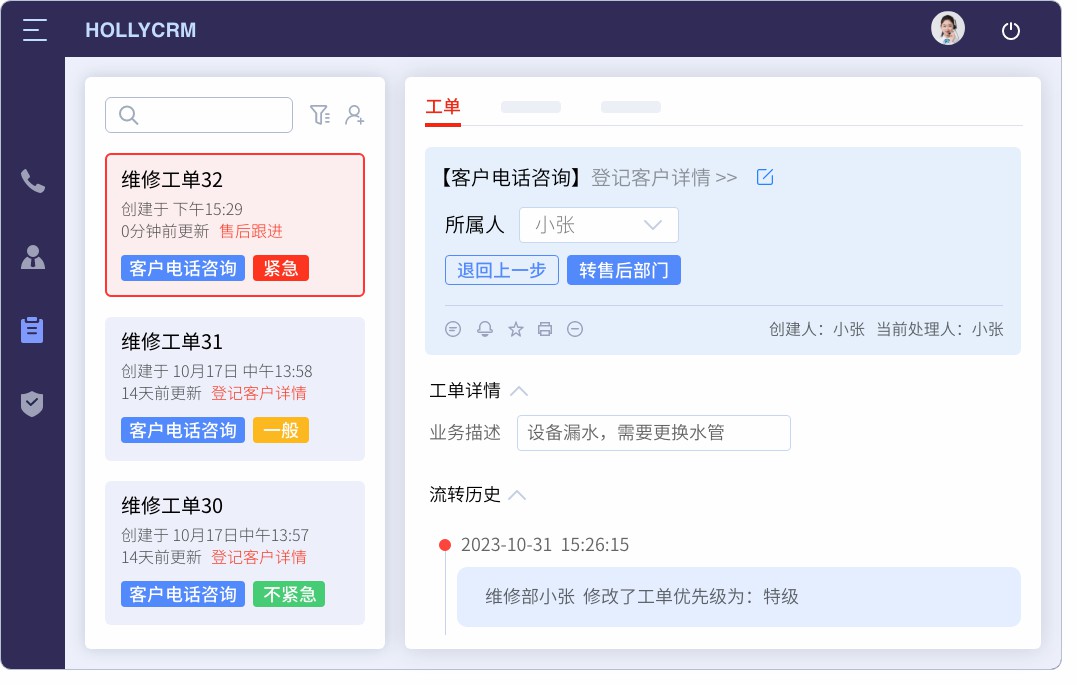Click the 退回上一步 button

(x=501, y=270)
